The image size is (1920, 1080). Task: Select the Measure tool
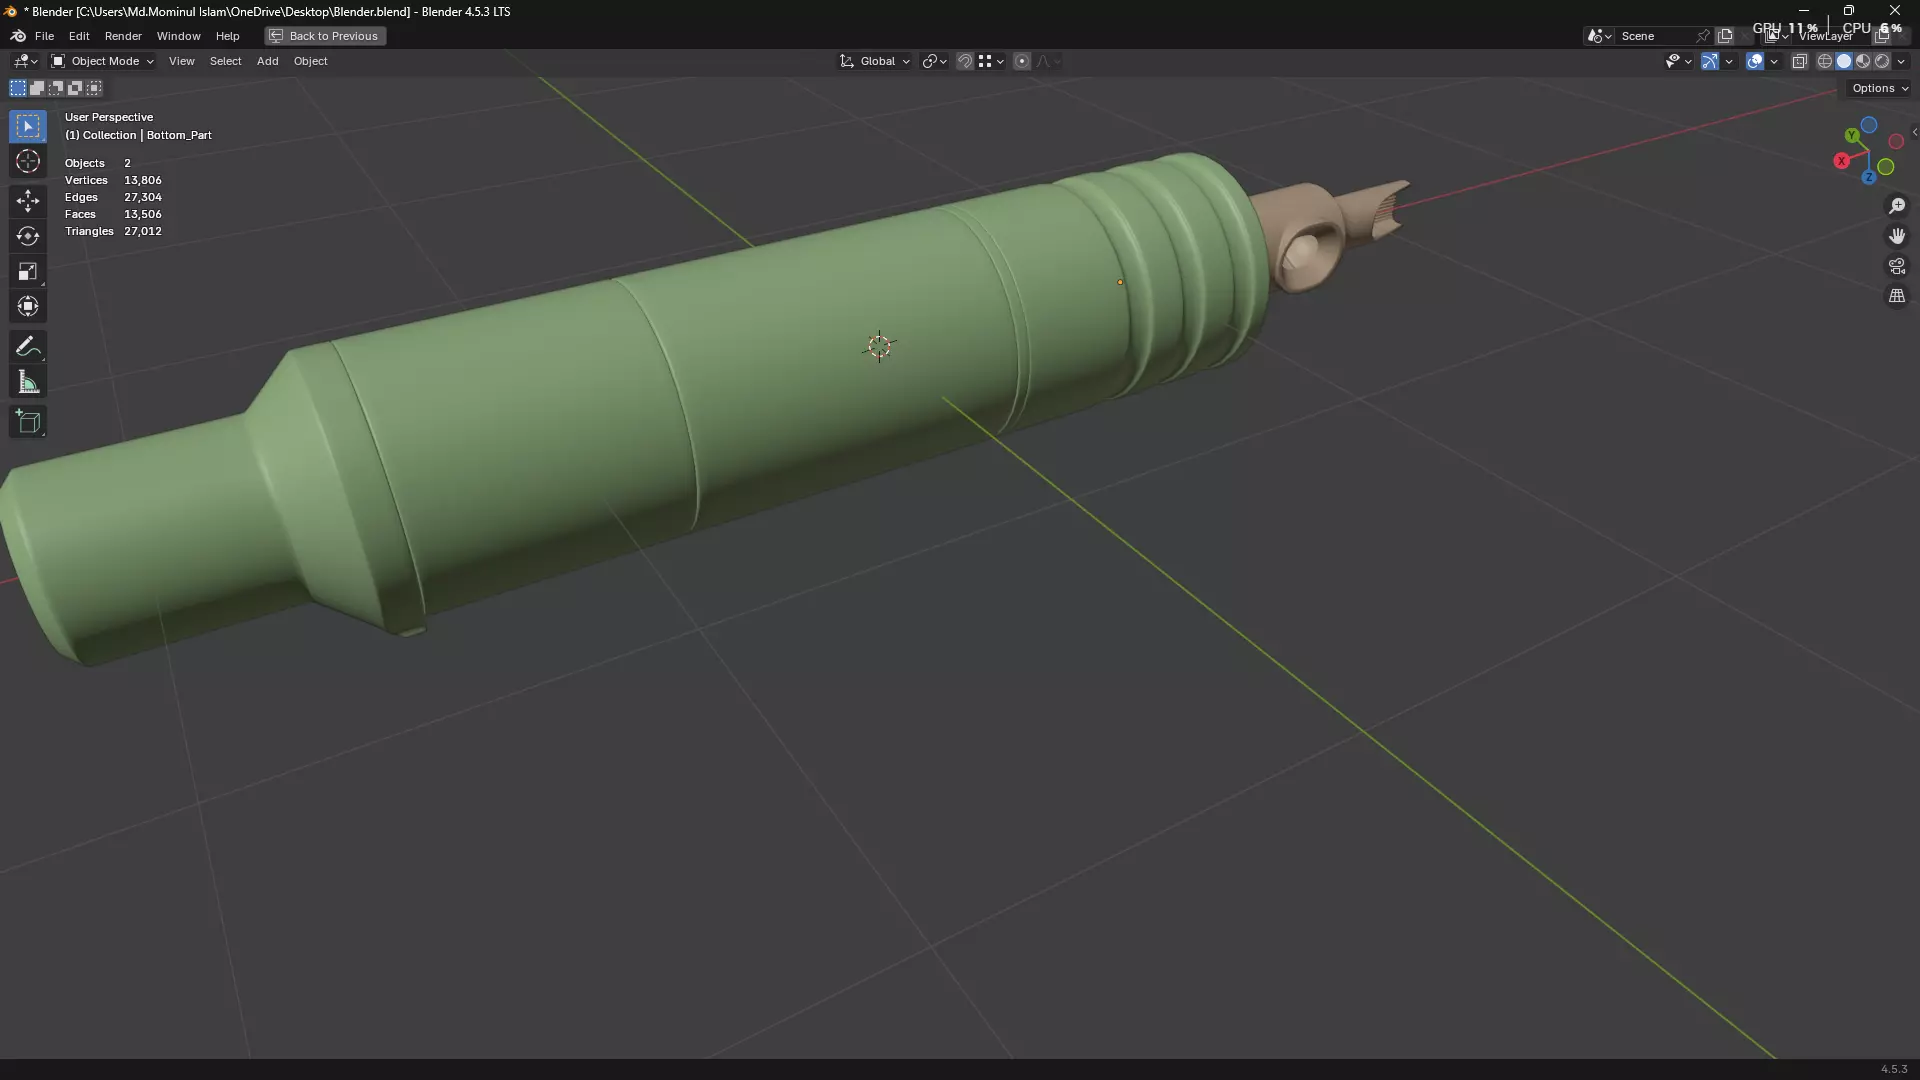tap(28, 383)
